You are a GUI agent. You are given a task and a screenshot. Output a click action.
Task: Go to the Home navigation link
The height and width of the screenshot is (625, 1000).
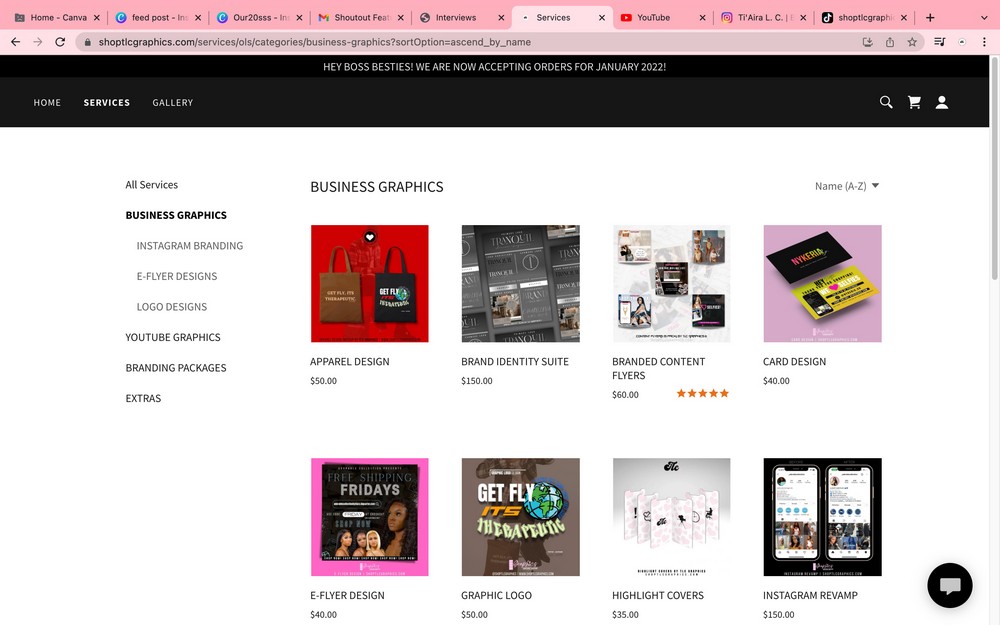[x=47, y=102]
